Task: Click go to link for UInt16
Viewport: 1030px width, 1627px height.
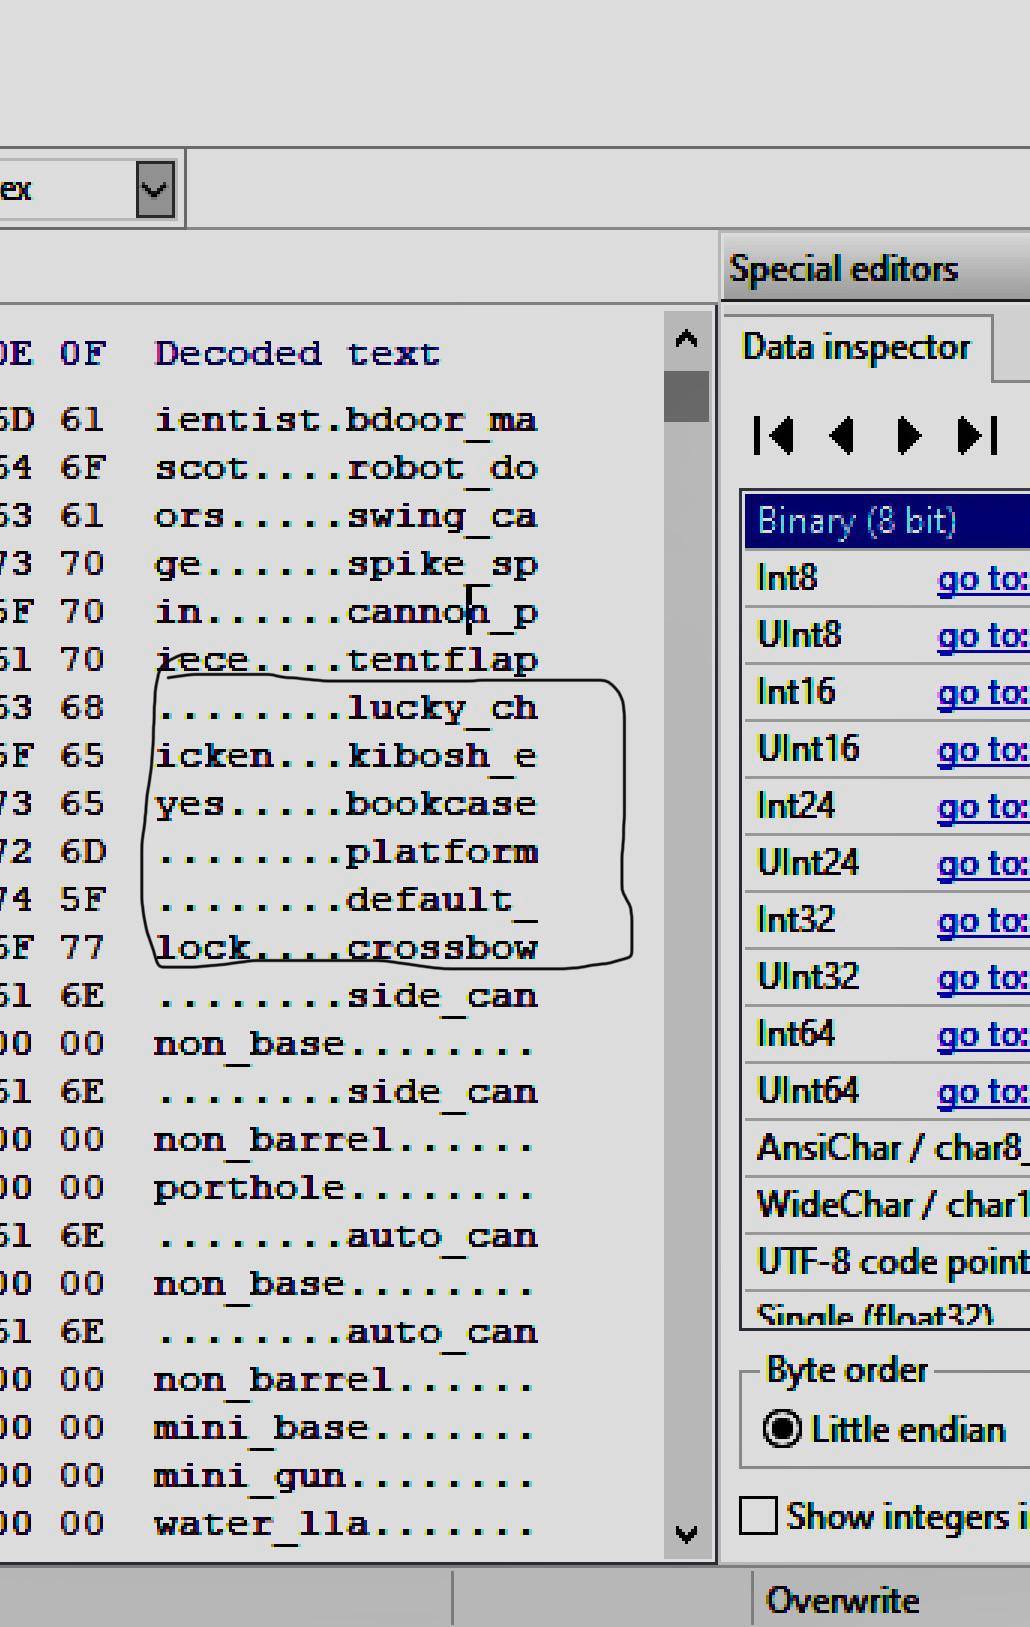Action: (x=982, y=750)
